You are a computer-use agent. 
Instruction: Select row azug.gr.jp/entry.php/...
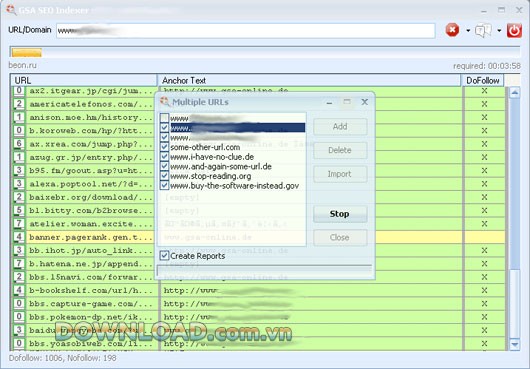click(258, 157)
